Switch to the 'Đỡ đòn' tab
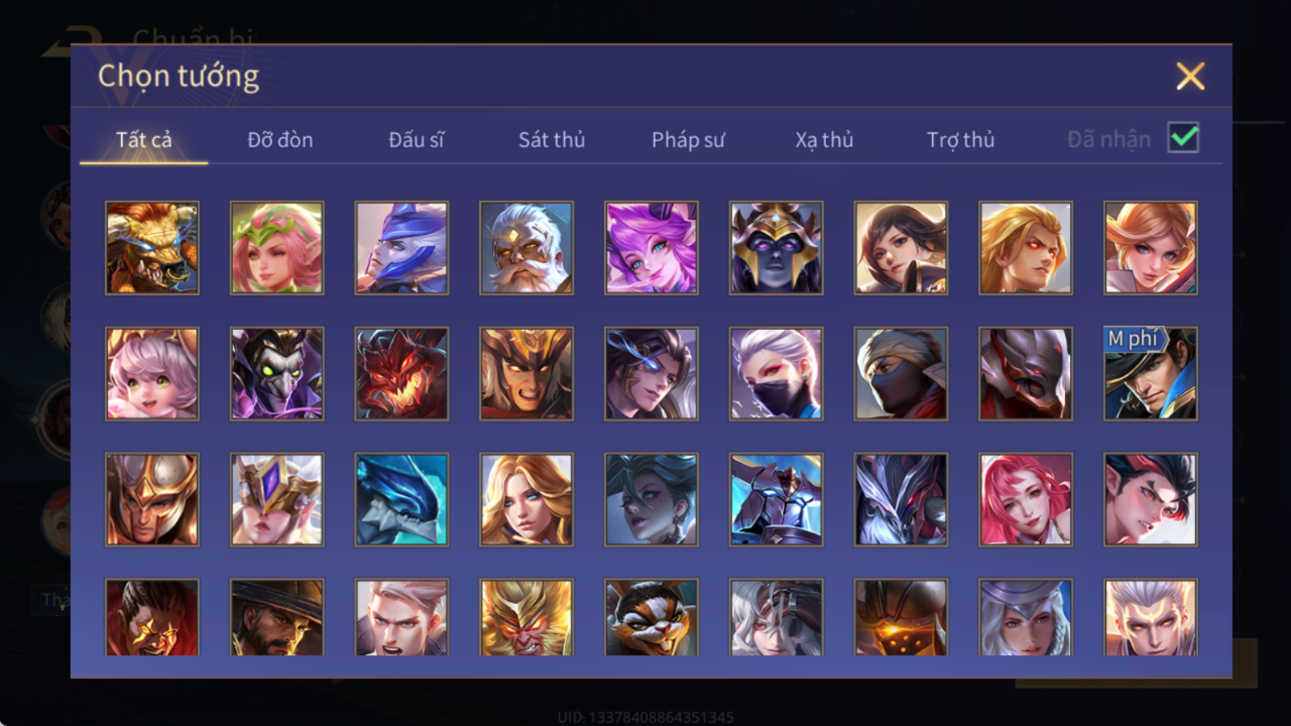 tap(280, 140)
